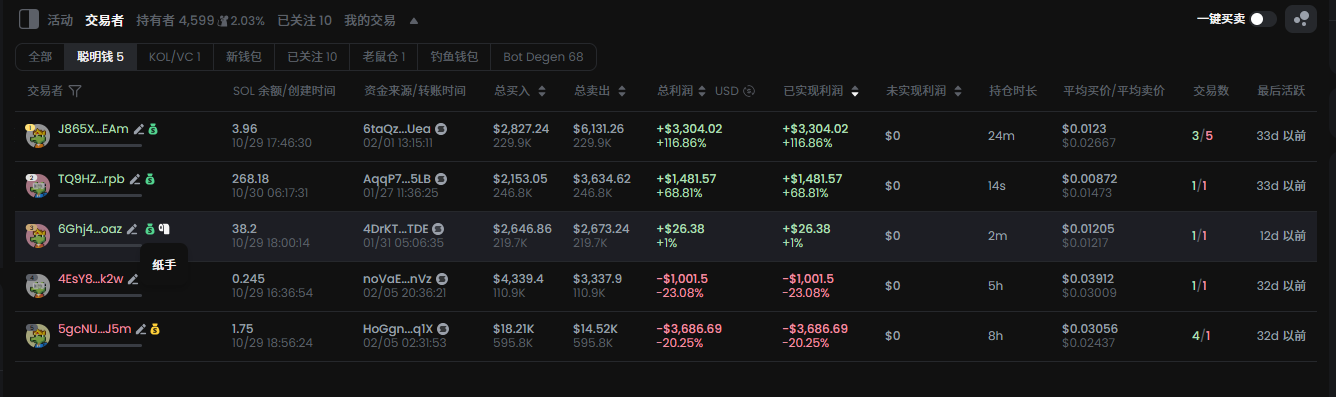Viewport: 1336px width, 397px height.
Task: Click the avatar of trader 6Ghj4...oaz
Action: [x=38, y=236]
